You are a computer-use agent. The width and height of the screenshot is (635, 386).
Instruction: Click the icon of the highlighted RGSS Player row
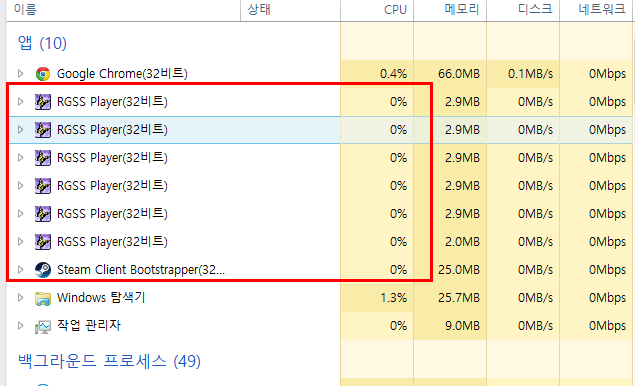43,130
